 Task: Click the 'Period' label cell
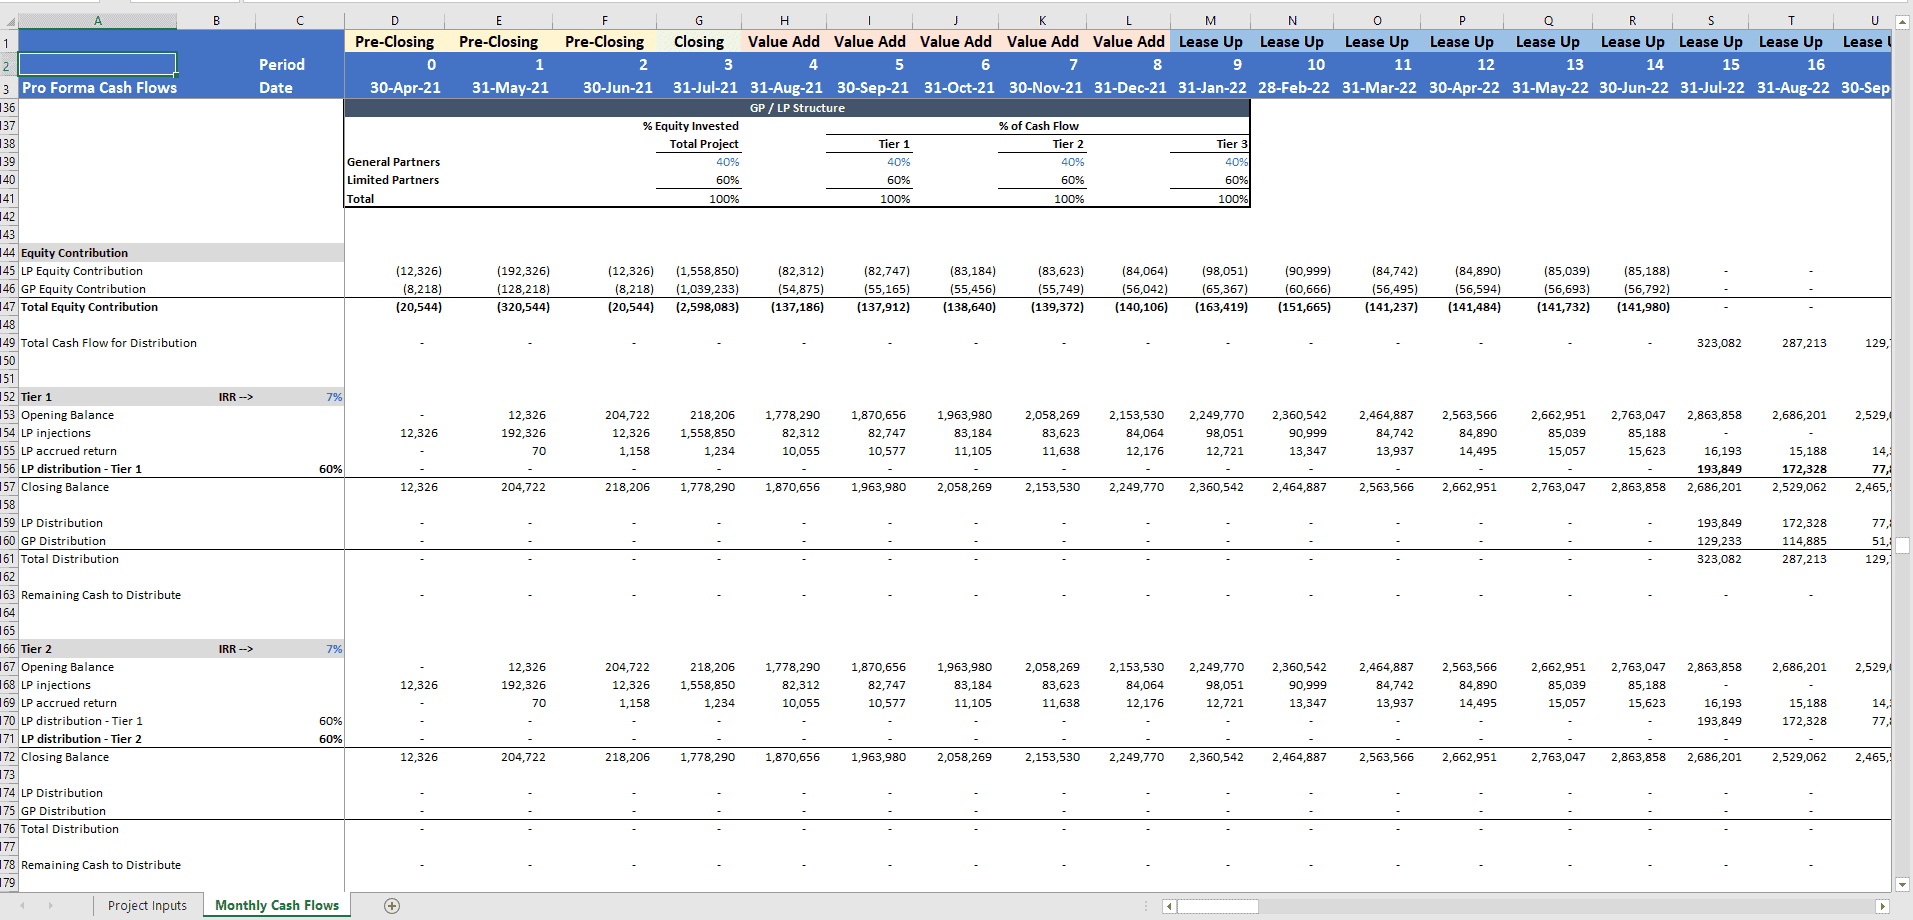[282, 64]
